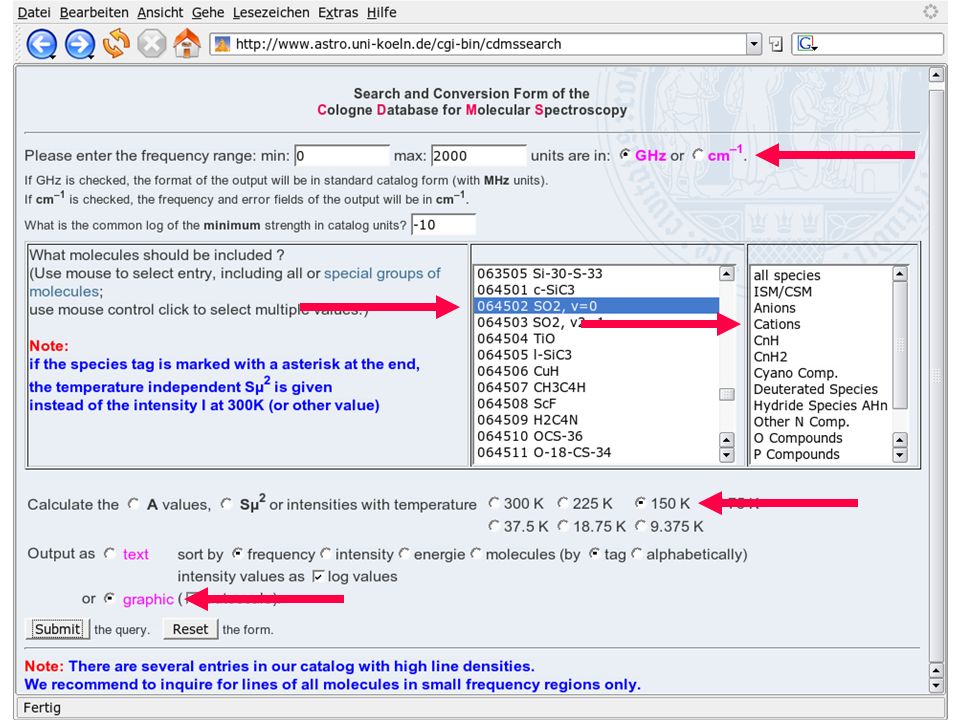The image size is (960, 720).
Task: Reload the page with the orange refresh icon
Action: pos(116,43)
